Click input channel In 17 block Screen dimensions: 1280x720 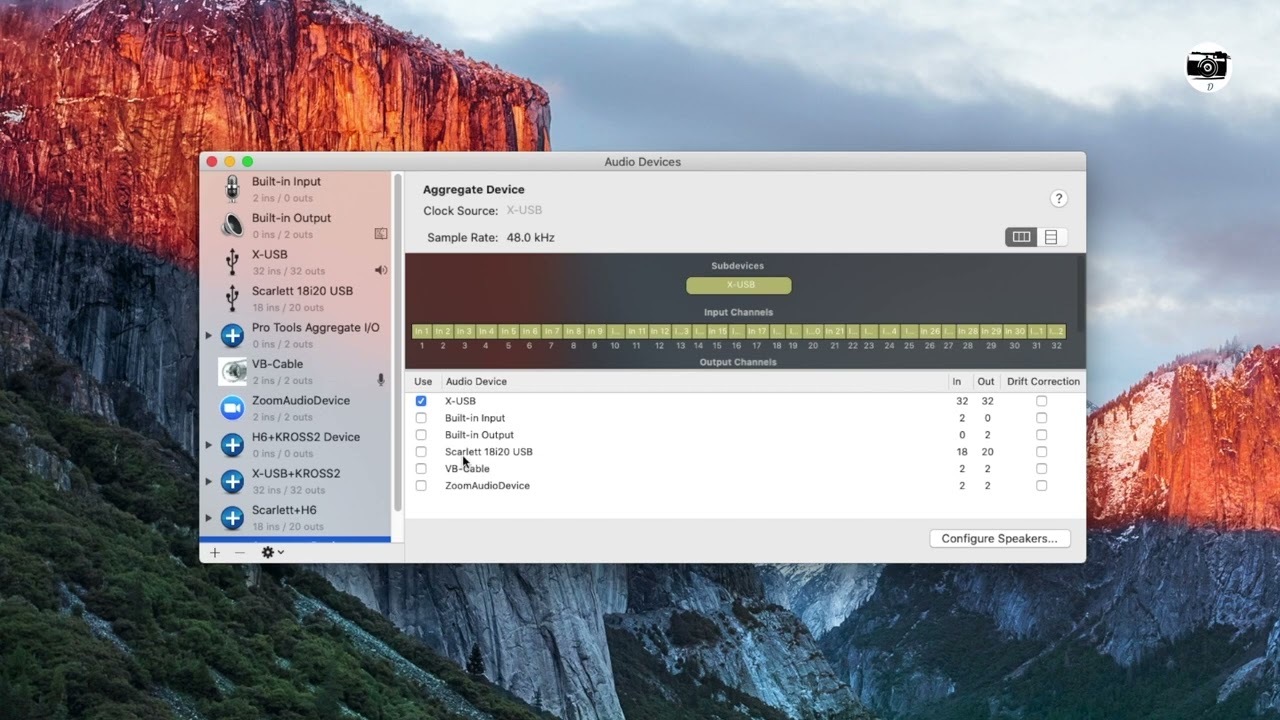pyautogui.click(x=757, y=331)
